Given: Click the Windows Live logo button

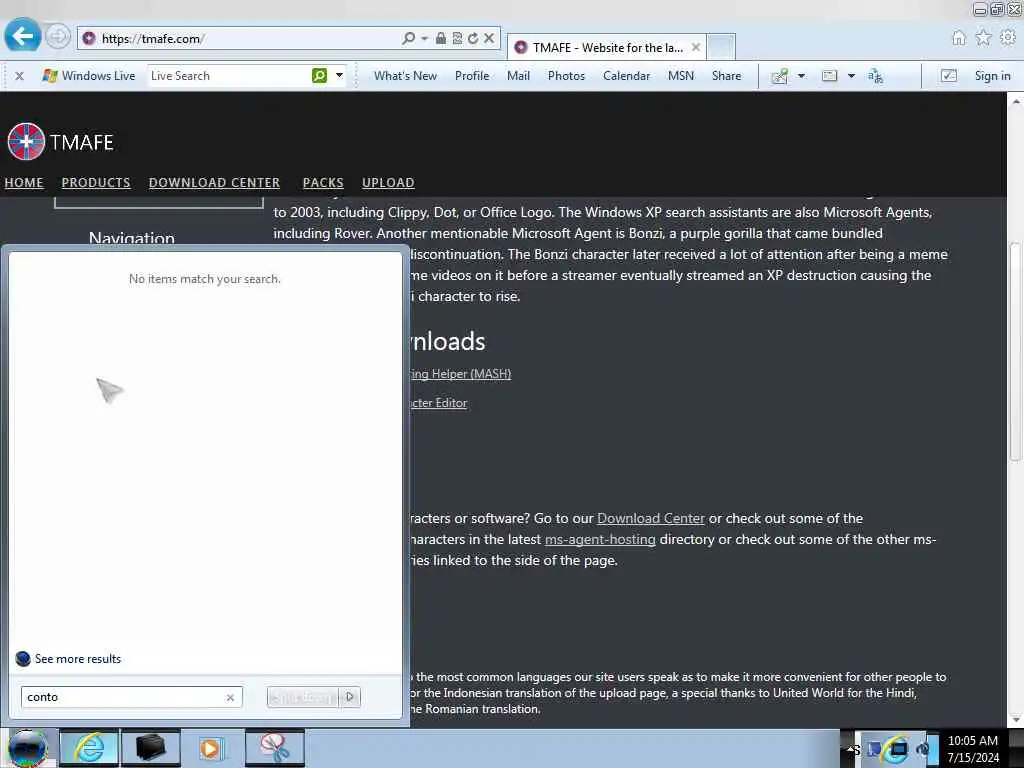Looking at the screenshot, I should [x=89, y=76].
